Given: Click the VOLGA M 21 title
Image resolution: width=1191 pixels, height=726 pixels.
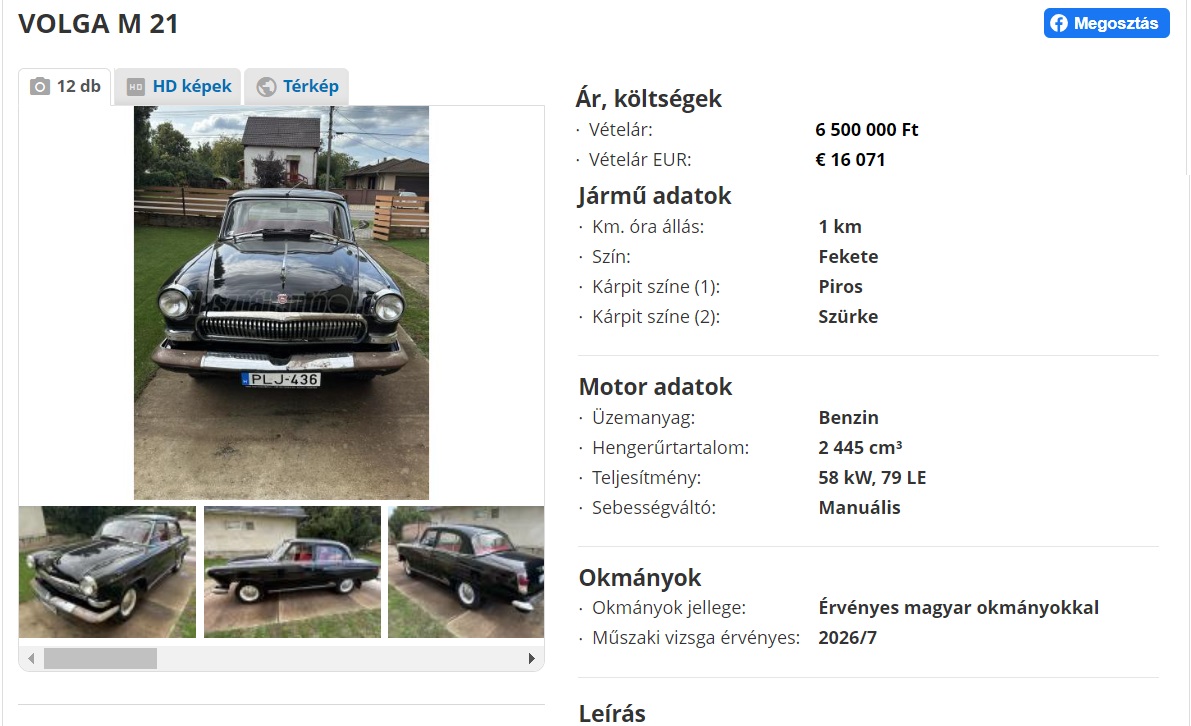Looking at the screenshot, I should [99, 24].
